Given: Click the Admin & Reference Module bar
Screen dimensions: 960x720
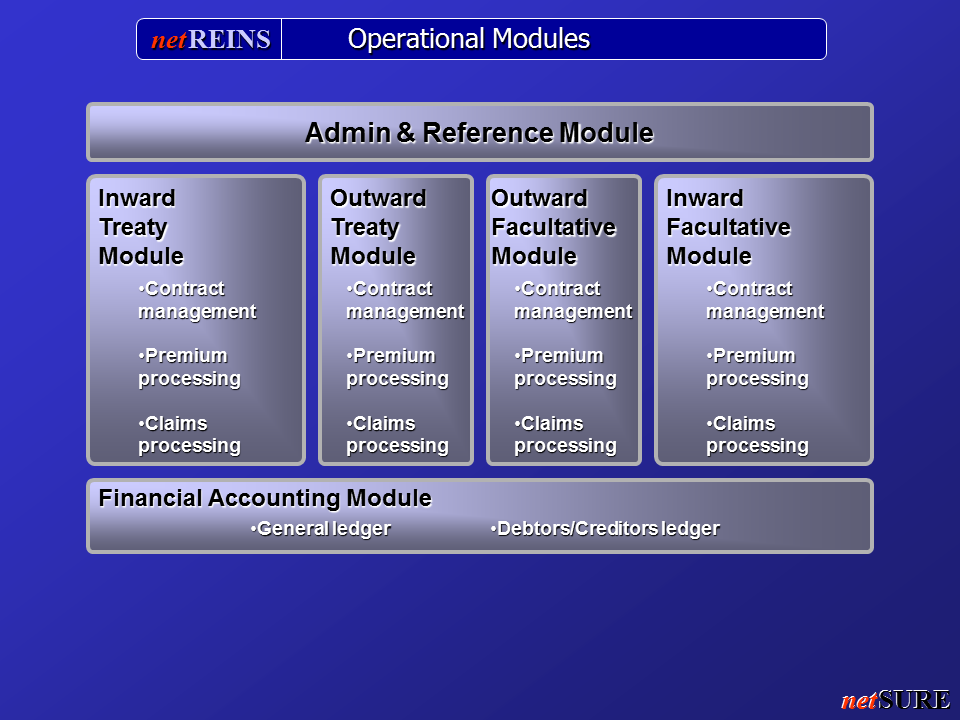Looking at the screenshot, I should pyautogui.click(x=479, y=132).
